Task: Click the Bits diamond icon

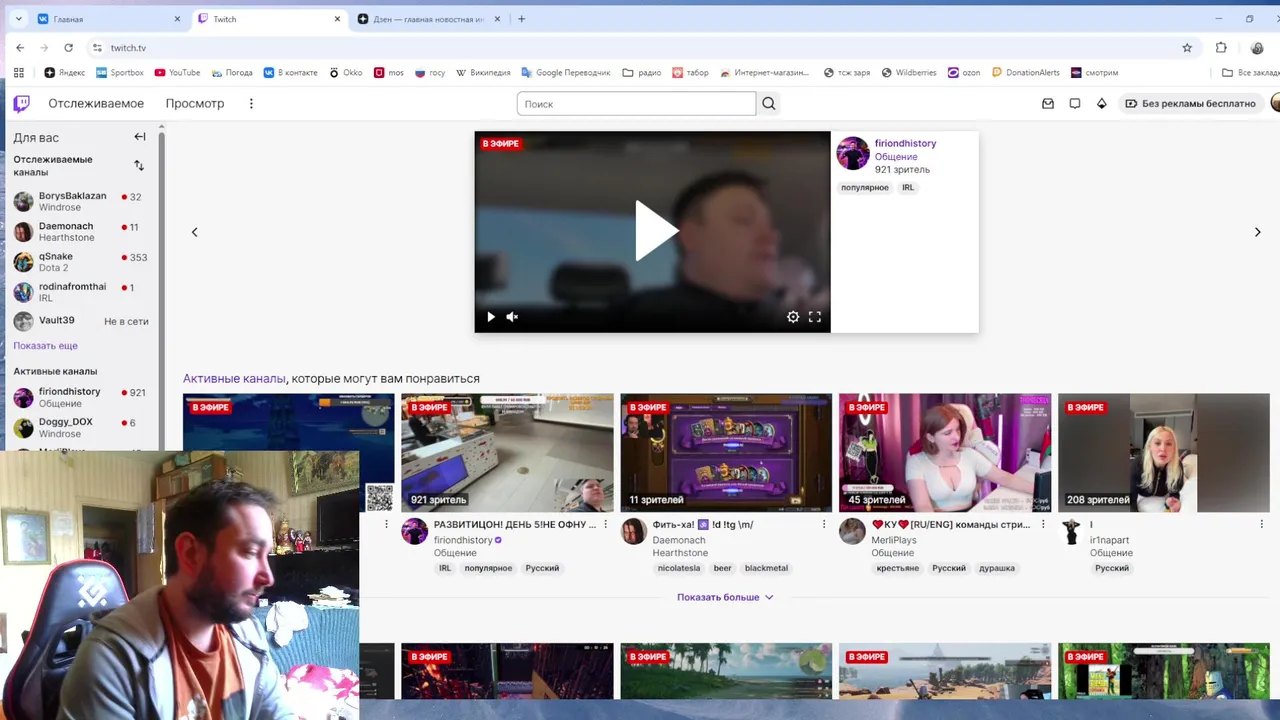Action: pyautogui.click(x=1102, y=103)
